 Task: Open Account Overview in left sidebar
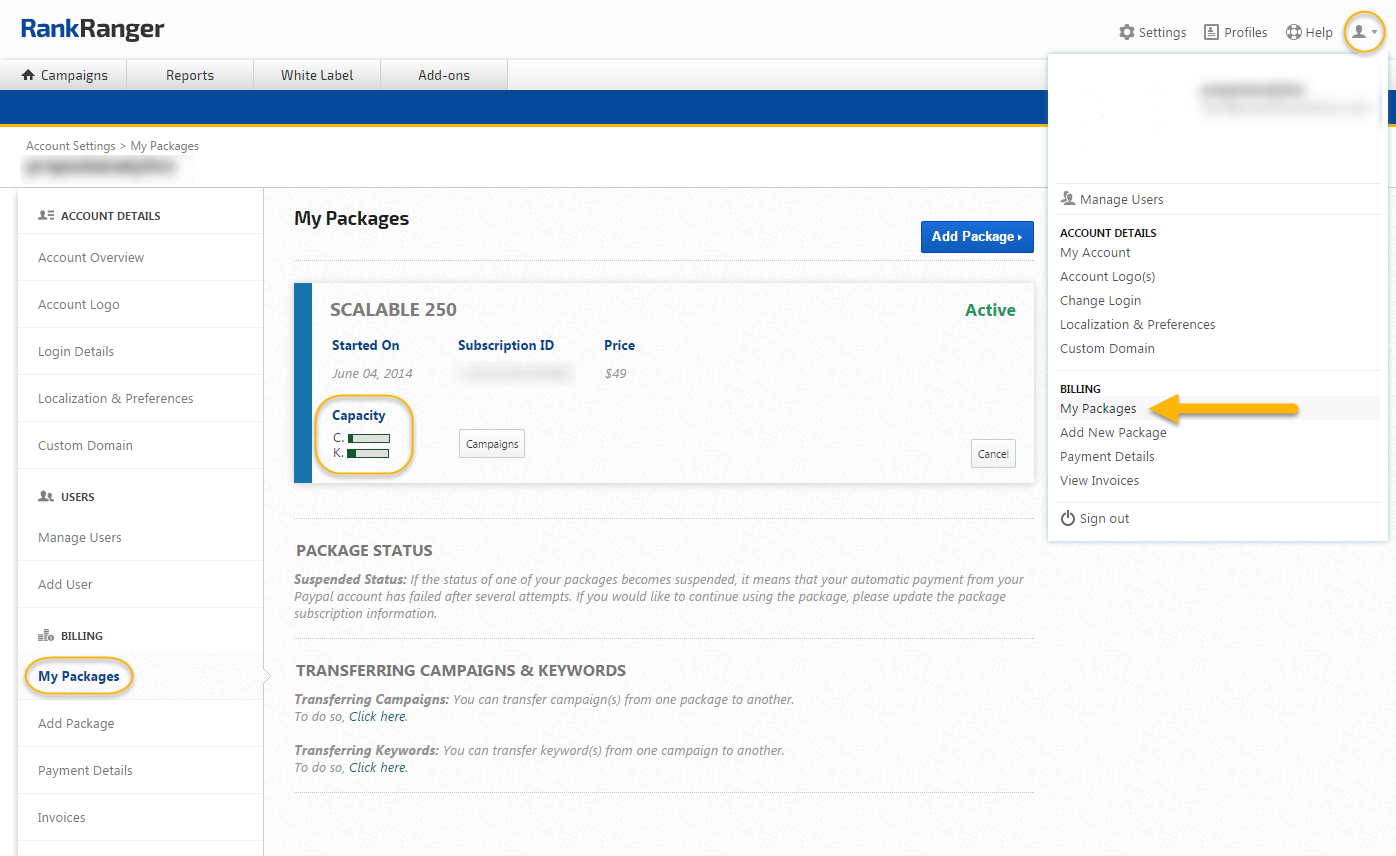pos(91,258)
